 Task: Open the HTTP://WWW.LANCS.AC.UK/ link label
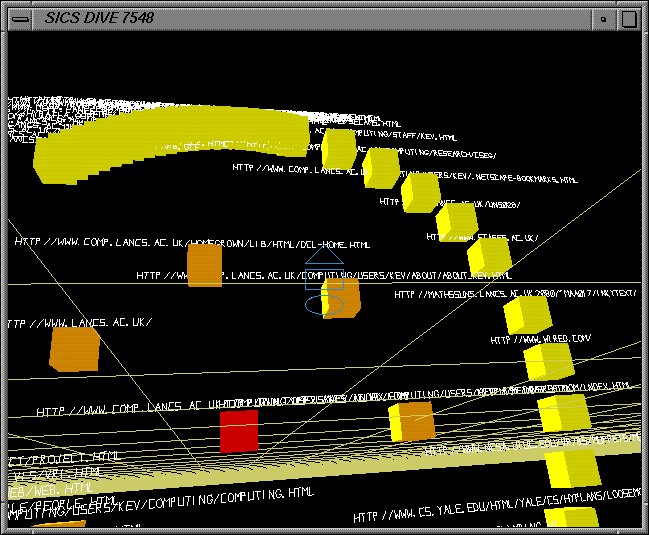point(80,322)
